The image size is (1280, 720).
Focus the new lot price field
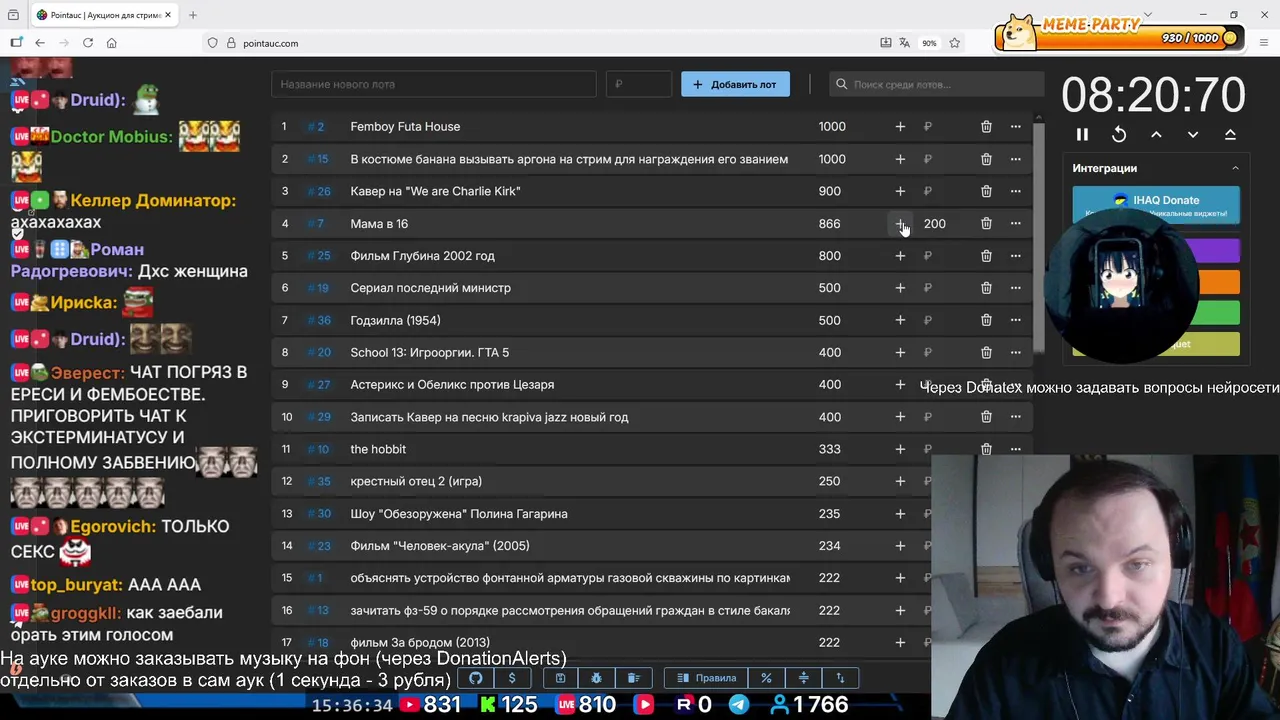(x=639, y=84)
